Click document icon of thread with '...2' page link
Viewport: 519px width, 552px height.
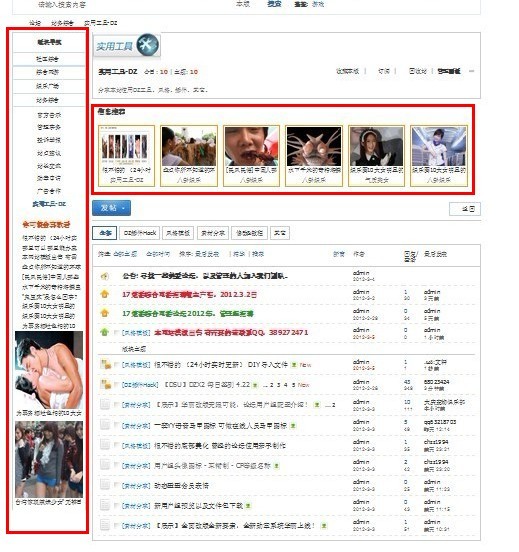click(x=105, y=404)
